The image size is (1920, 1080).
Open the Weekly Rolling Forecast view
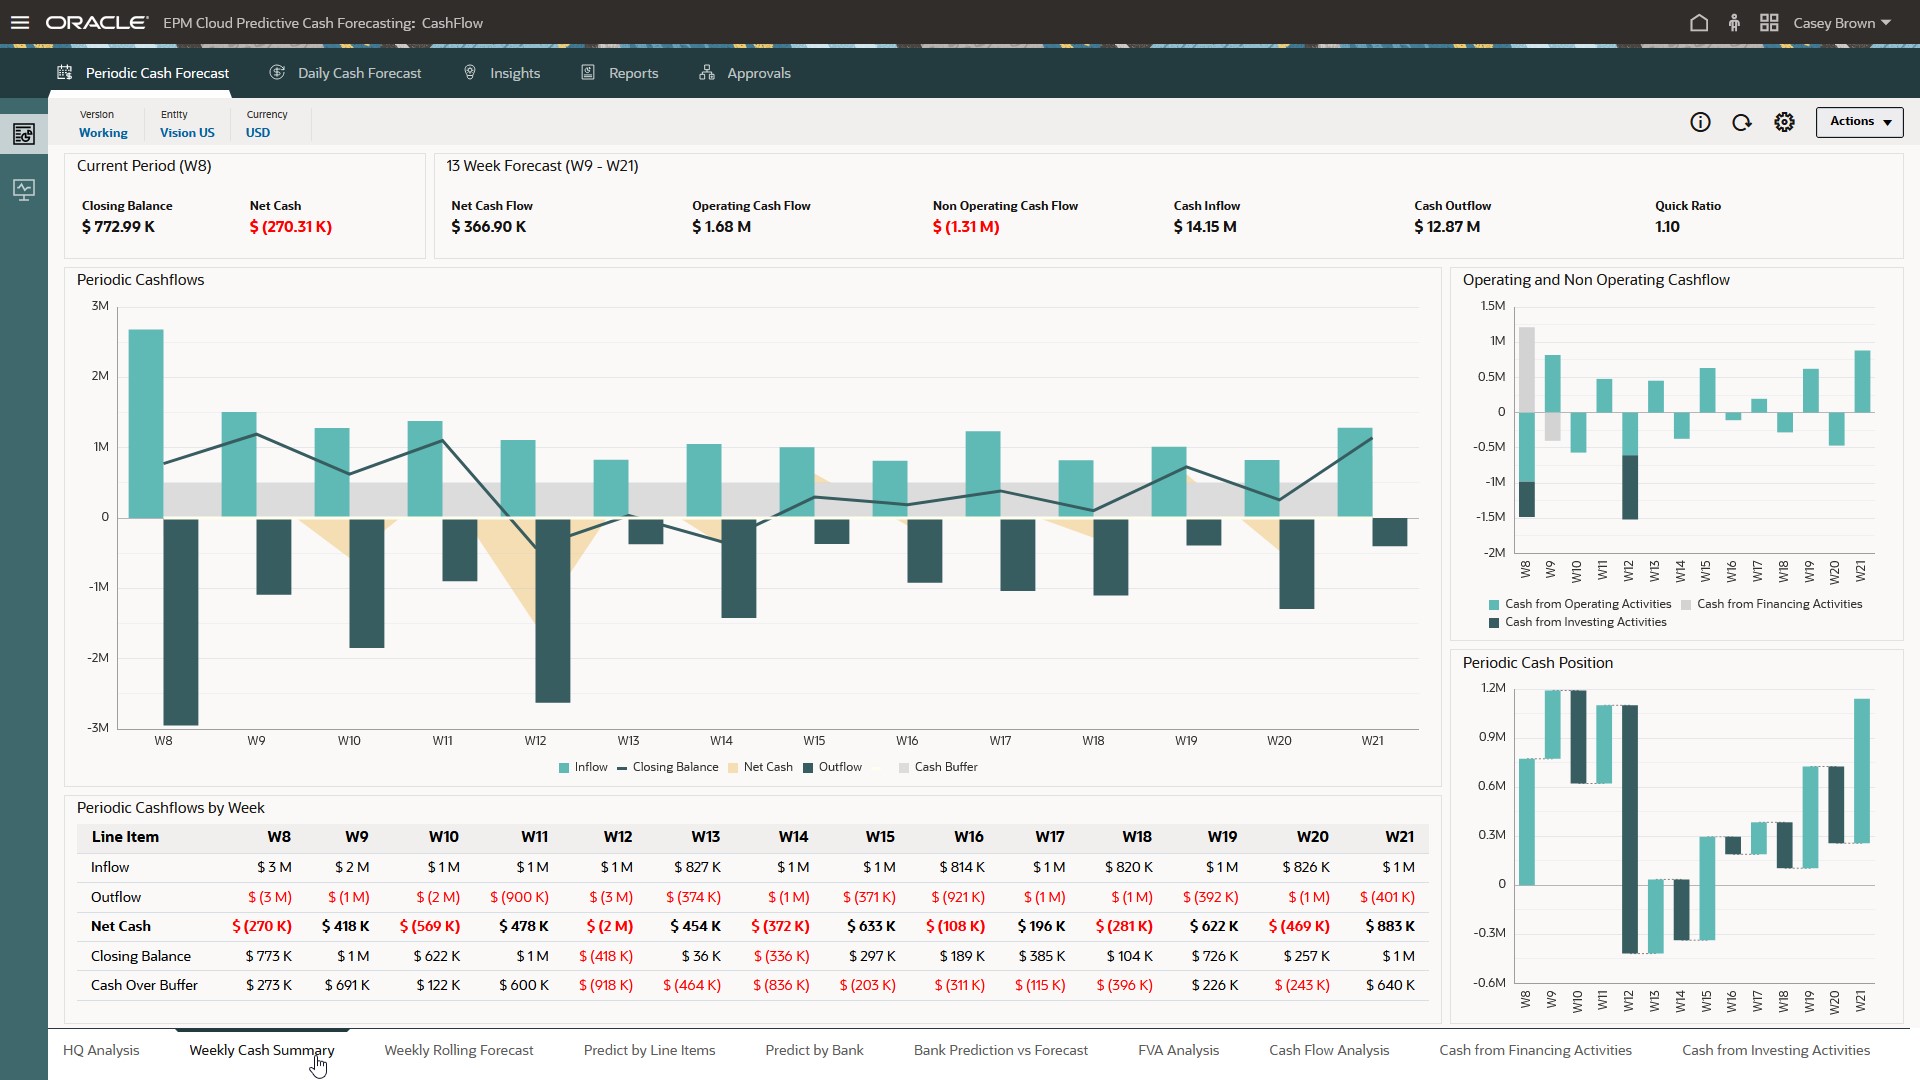(x=458, y=1049)
